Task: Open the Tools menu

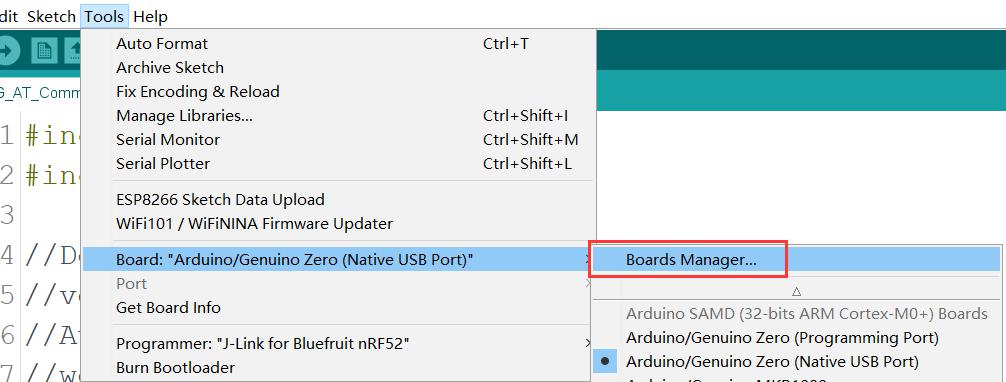Action: pos(105,16)
